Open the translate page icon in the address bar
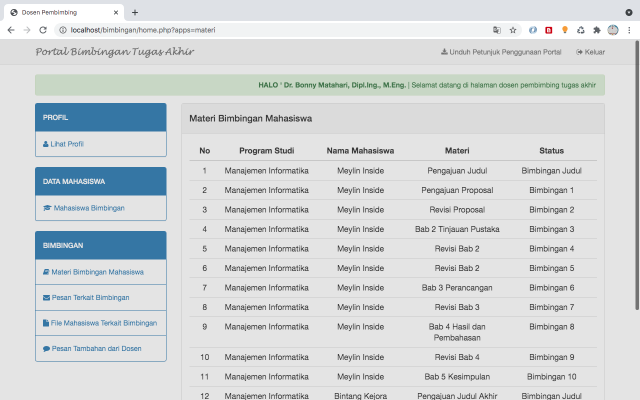 (x=497, y=30)
